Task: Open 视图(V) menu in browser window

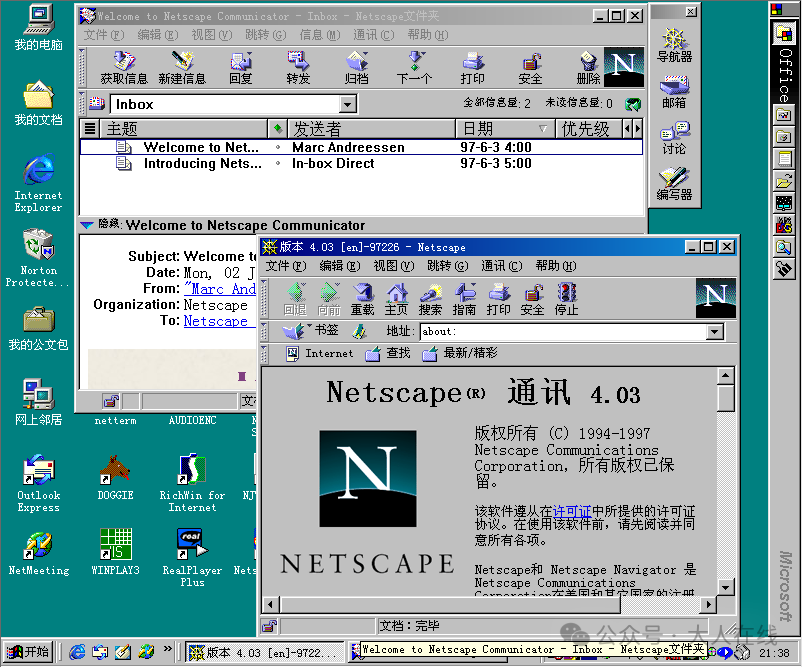Action: tap(394, 266)
